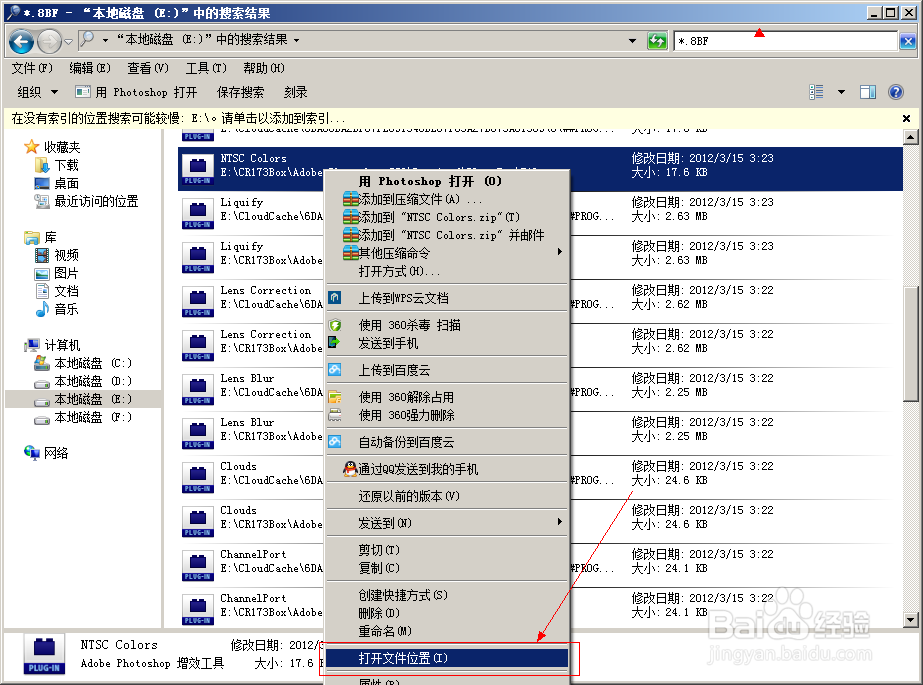This screenshot has height=685, width=923.
Task: Open the view options dropdown arrow
Action: [841, 92]
